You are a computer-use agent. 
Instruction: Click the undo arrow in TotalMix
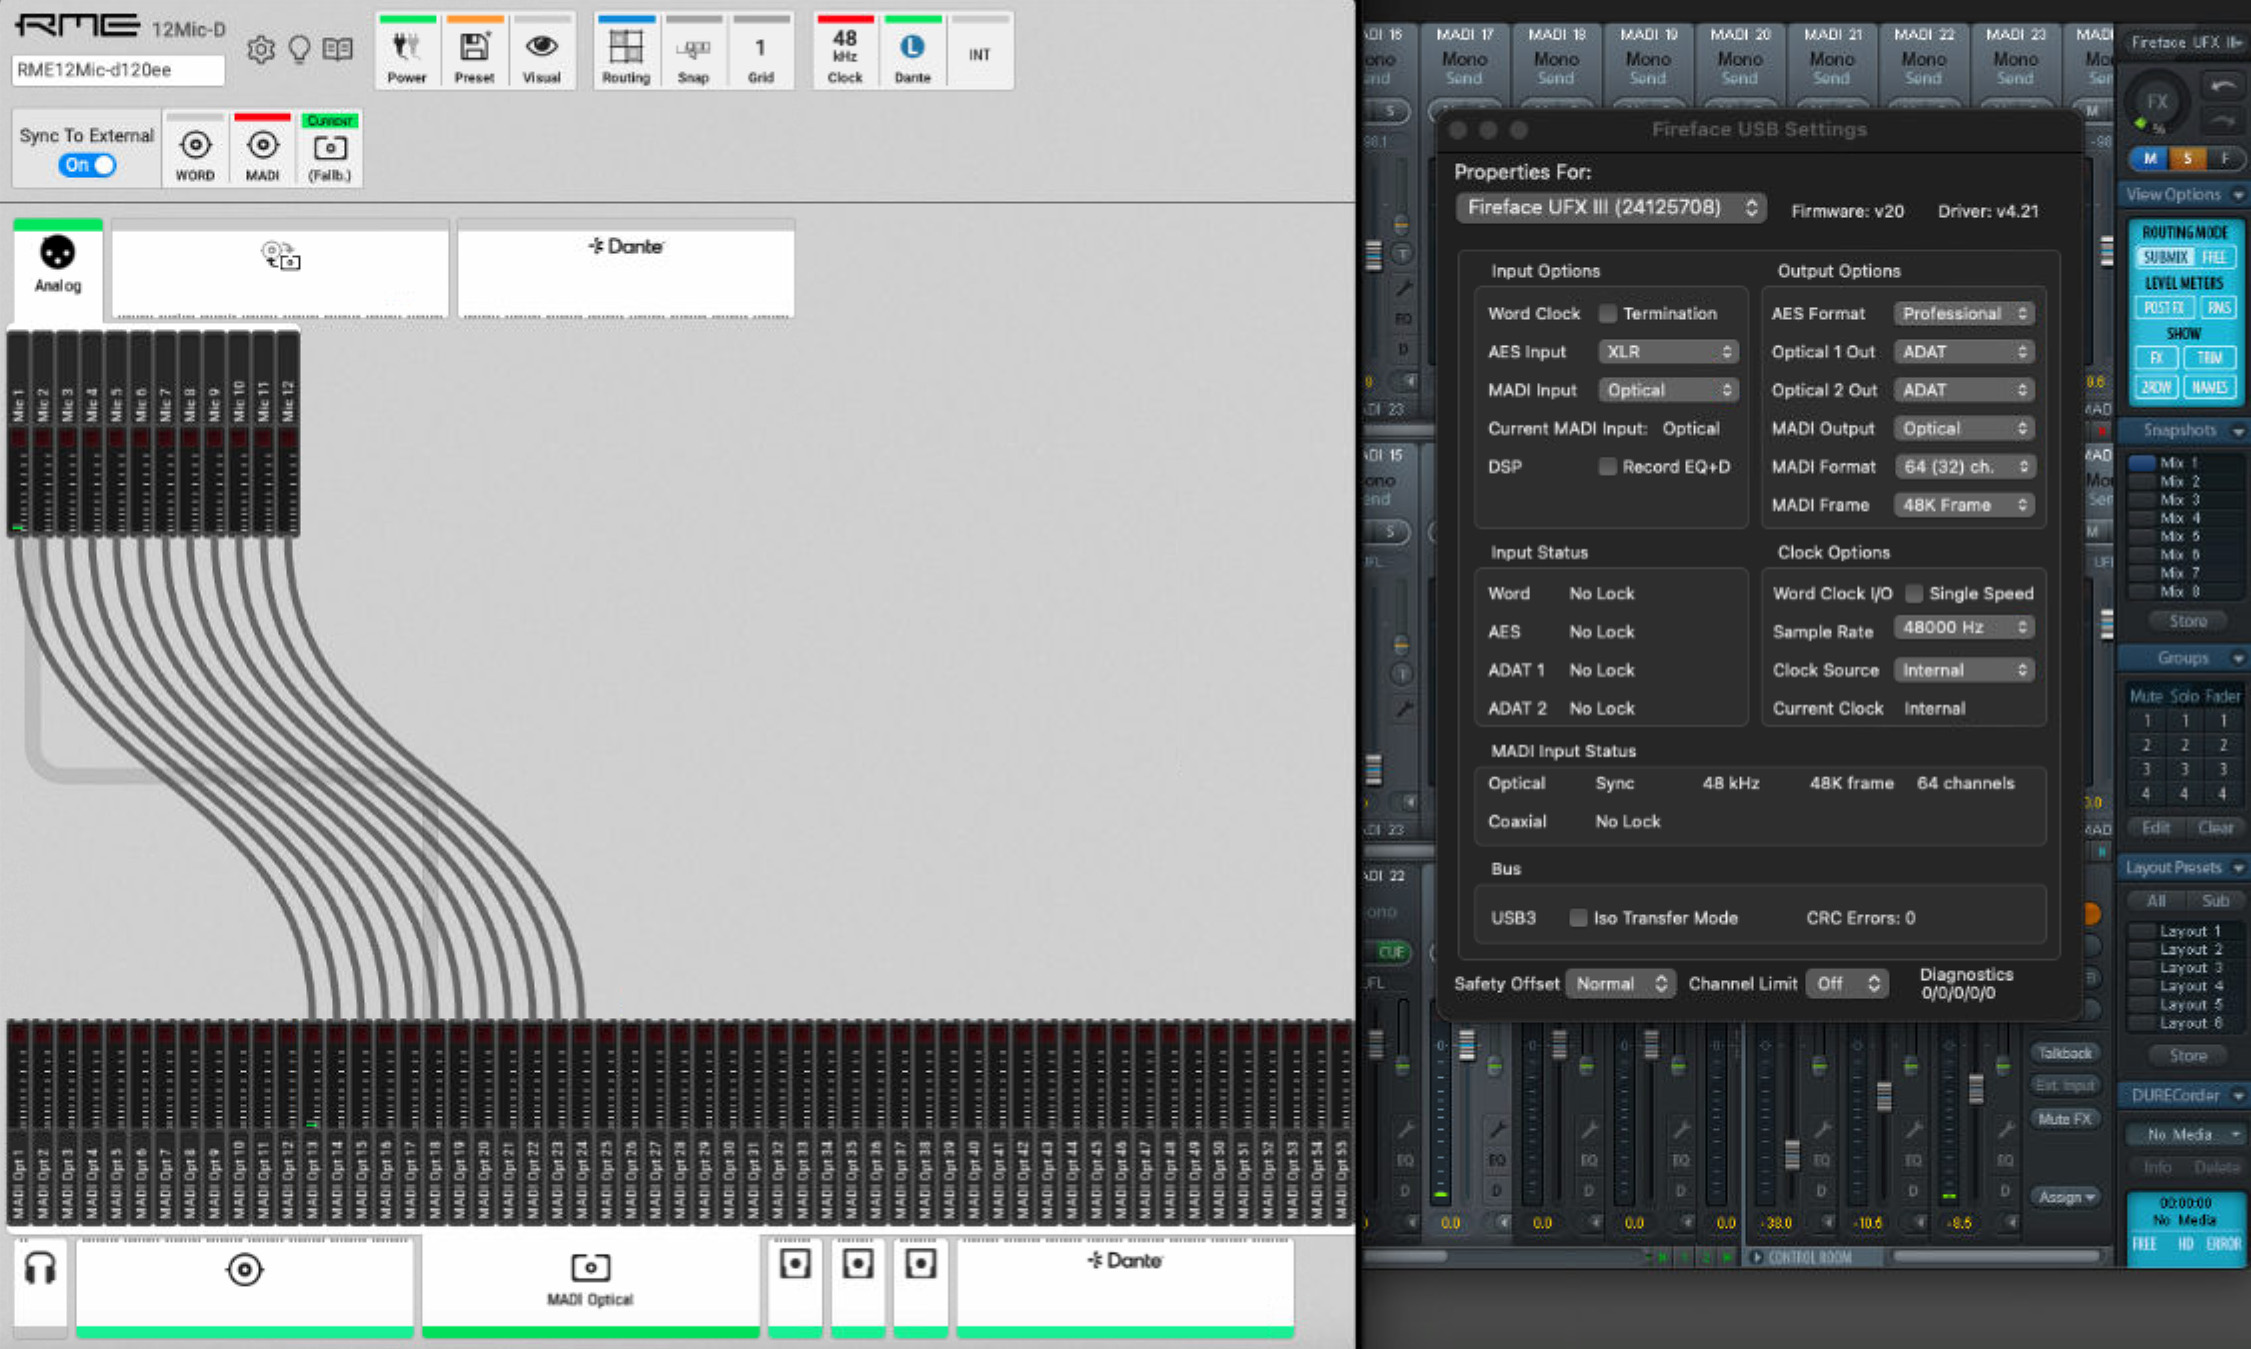point(2223,87)
